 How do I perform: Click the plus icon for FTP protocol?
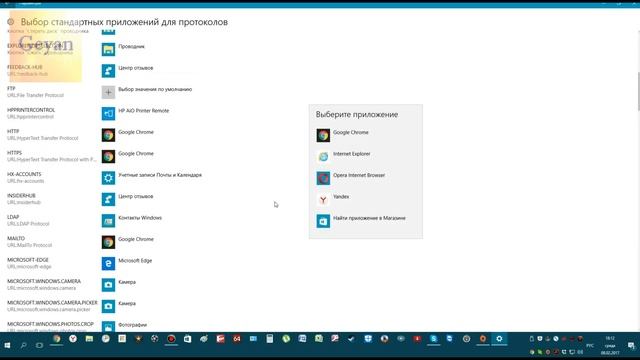[x=108, y=92]
